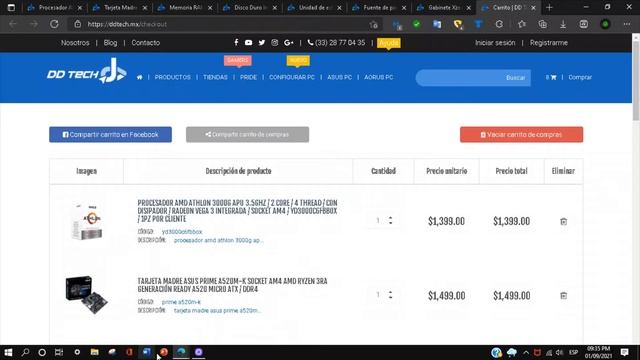This screenshot has height=360, width=640.
Task: Open the Instagram icon in top bar
Action: [275, 42]
